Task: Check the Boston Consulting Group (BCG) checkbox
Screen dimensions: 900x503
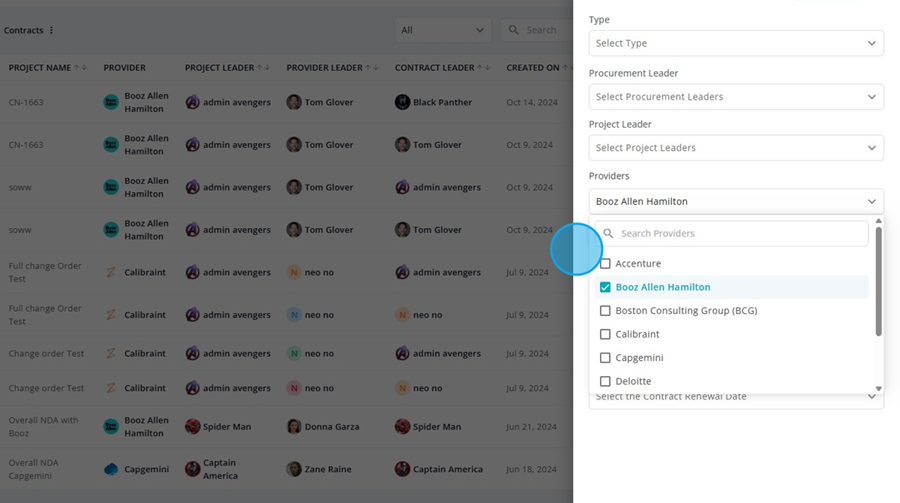Action: pos(605,311)
